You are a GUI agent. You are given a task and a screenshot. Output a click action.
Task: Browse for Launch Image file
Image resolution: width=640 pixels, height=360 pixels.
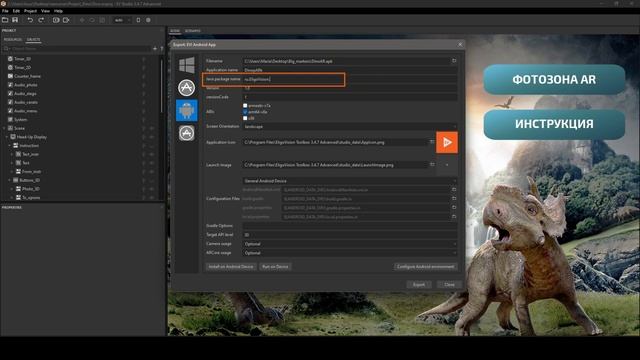pos(432,164)
